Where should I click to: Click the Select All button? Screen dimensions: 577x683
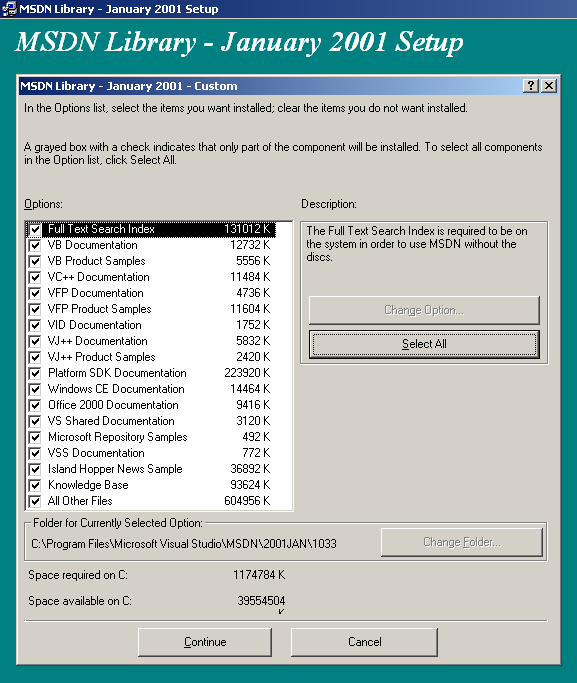pyautogui.click(x=424, y=344)
